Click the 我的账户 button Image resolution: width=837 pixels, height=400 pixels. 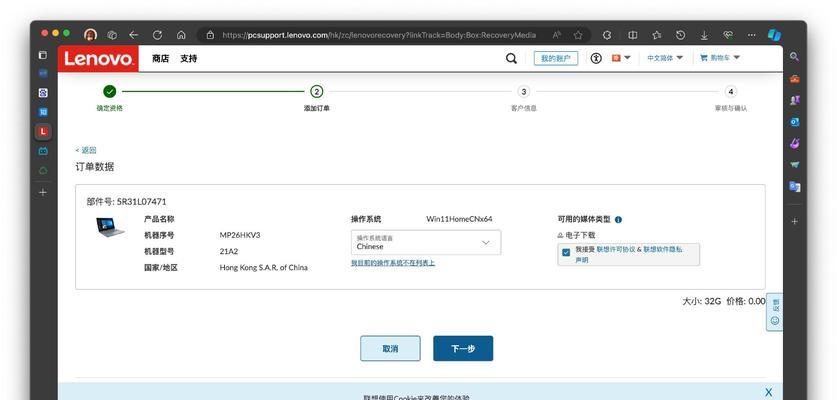click(556, 59)
